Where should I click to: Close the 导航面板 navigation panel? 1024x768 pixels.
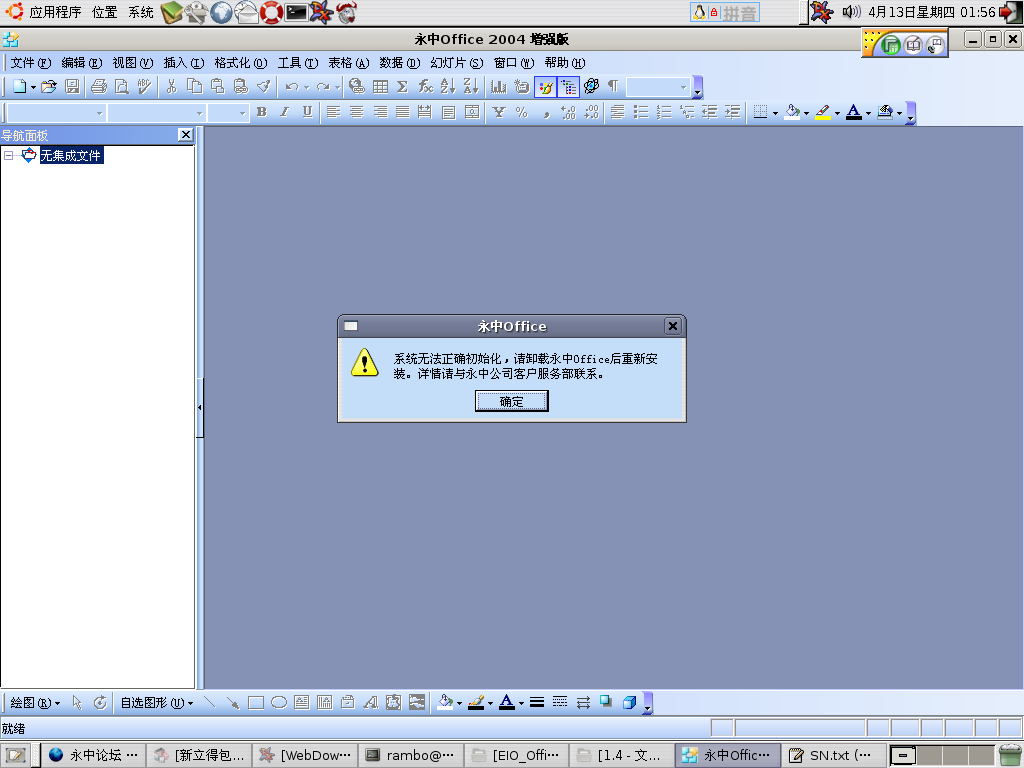[x=185, y=135]
